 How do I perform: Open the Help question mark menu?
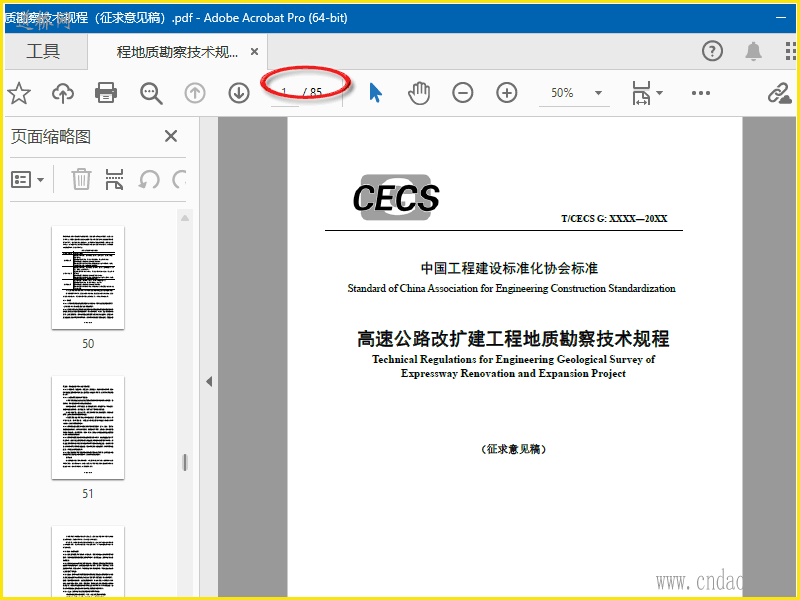(712, 51)
